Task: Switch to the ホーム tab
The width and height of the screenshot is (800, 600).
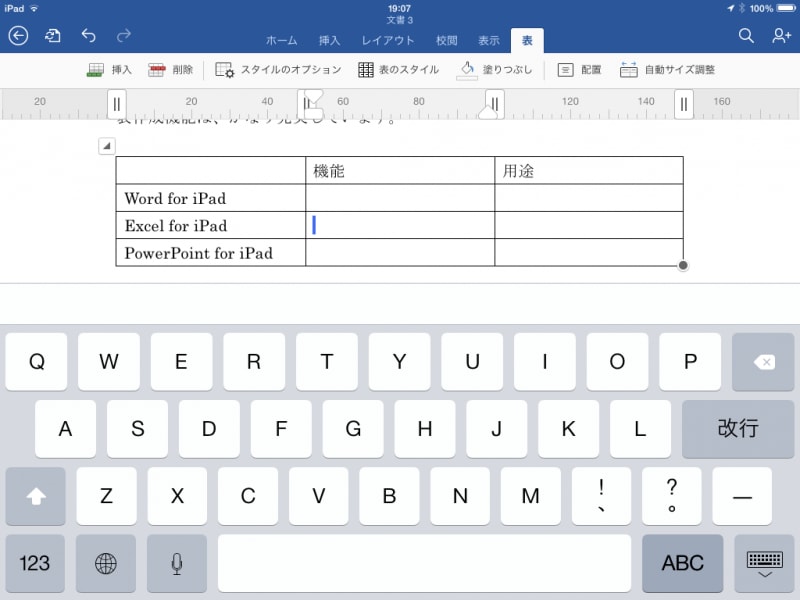Action: [281, 41]
